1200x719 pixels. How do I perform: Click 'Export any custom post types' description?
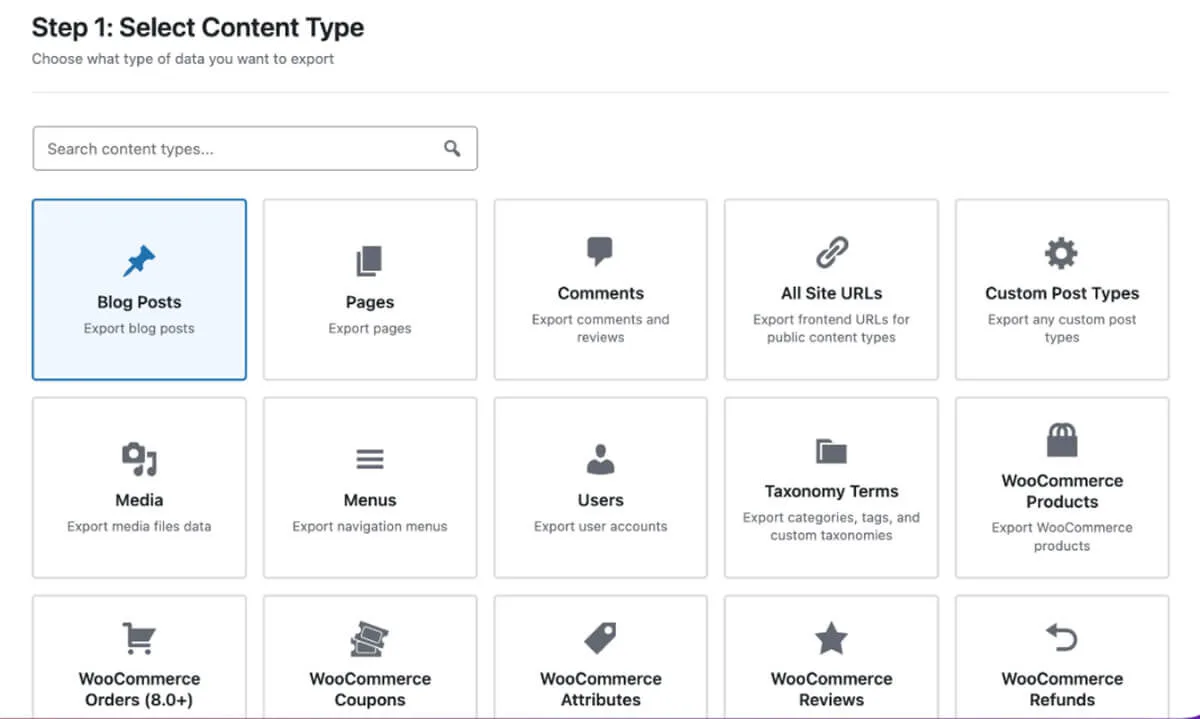(1062, 328)
